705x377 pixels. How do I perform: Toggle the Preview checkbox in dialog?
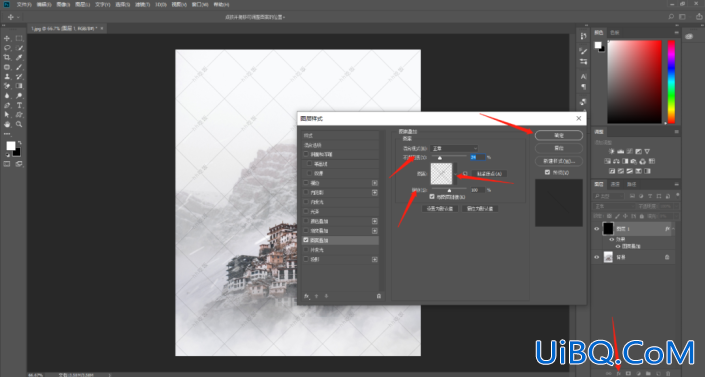547,172
